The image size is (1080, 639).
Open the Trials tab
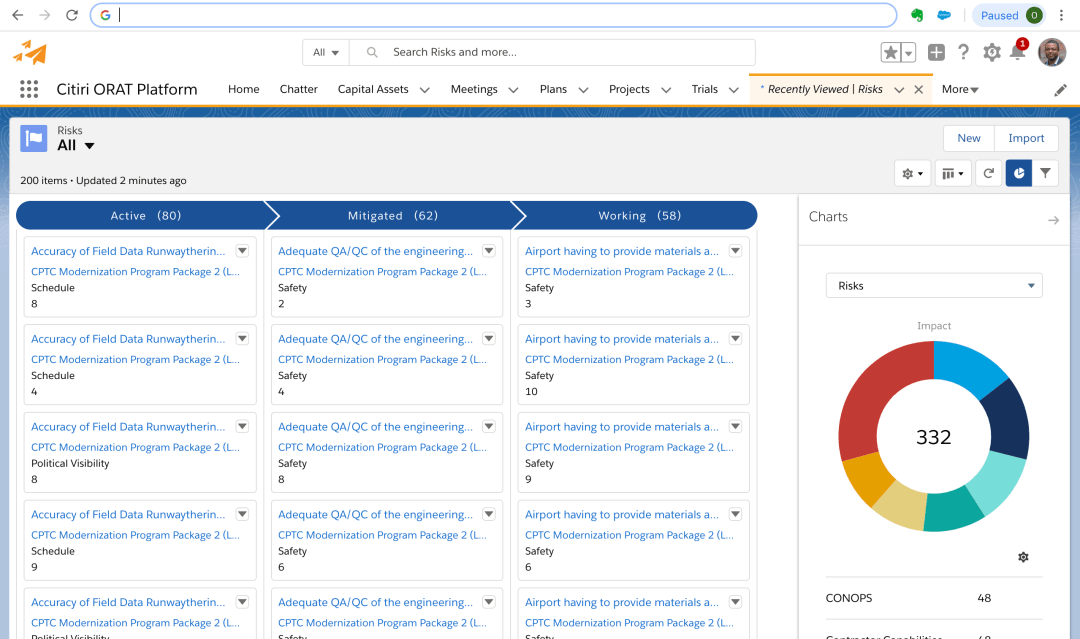tap(705, 90)
